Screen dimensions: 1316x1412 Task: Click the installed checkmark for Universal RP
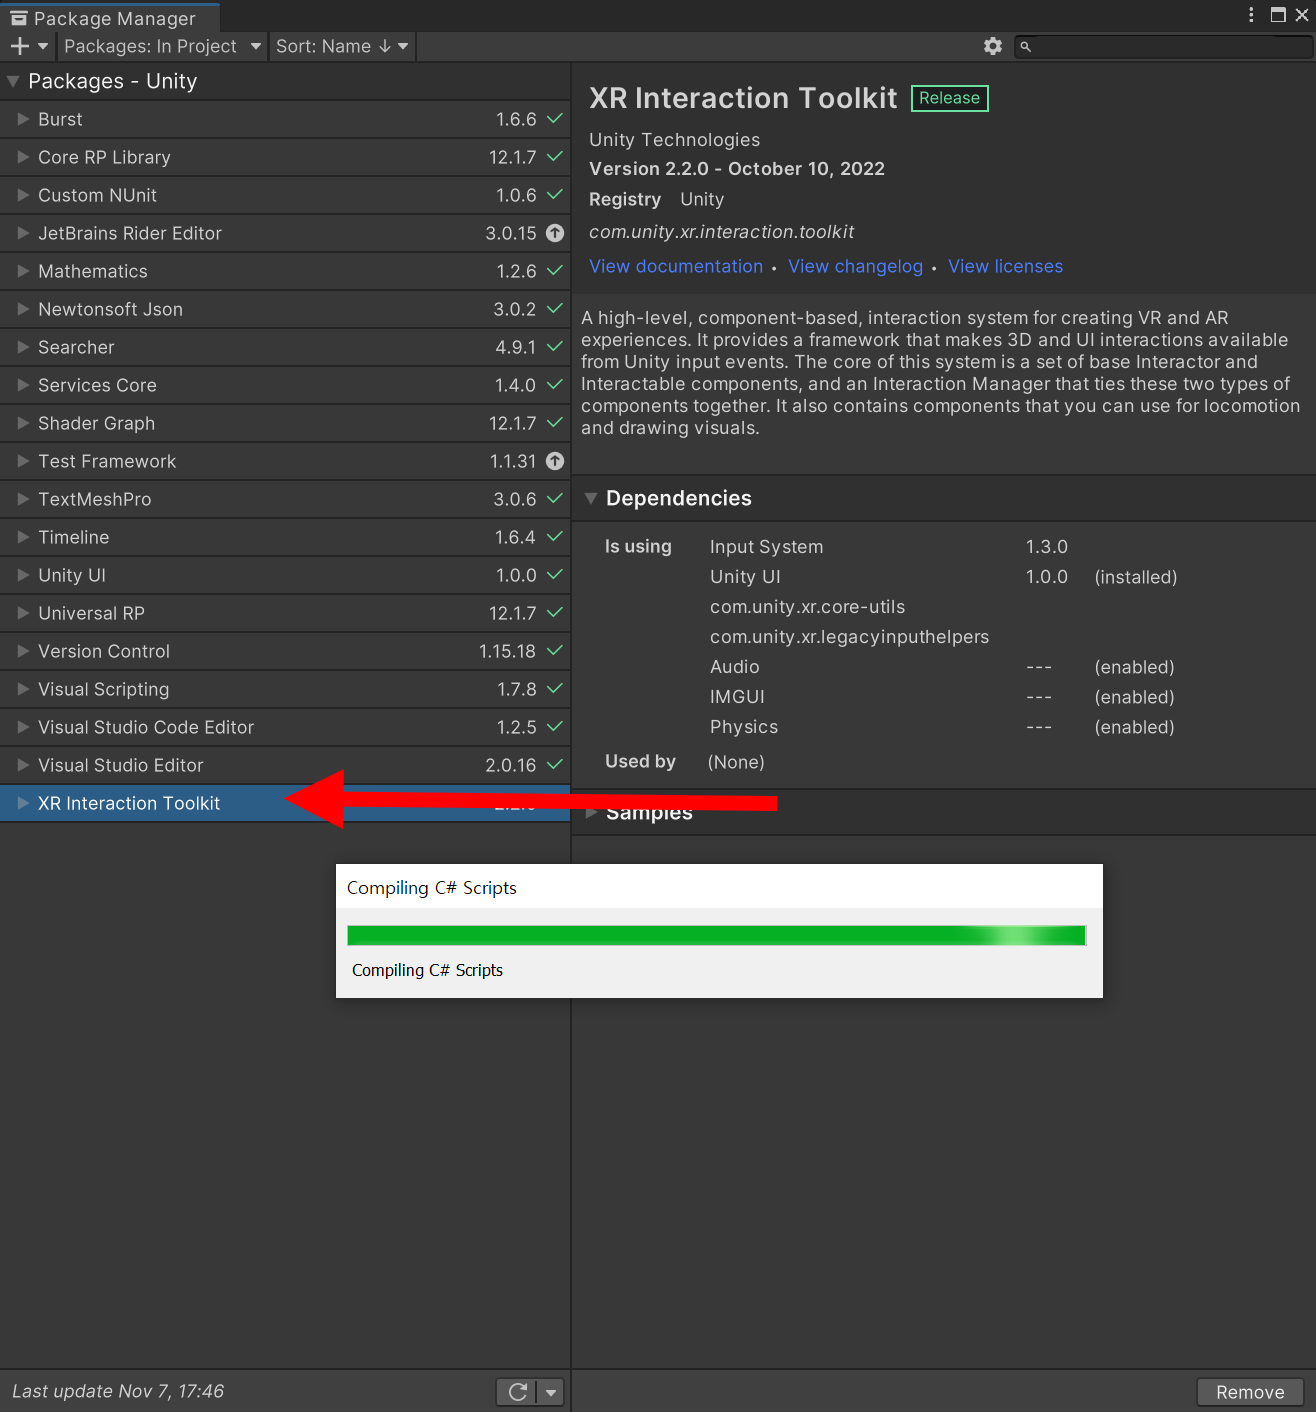click(555, 613)
